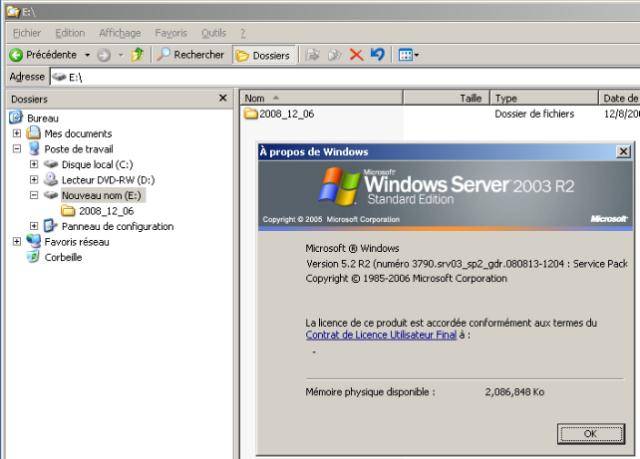Viewport: 640px width, 459px height.
Task: Click the red Delete X icon
Action: point(356,54)
